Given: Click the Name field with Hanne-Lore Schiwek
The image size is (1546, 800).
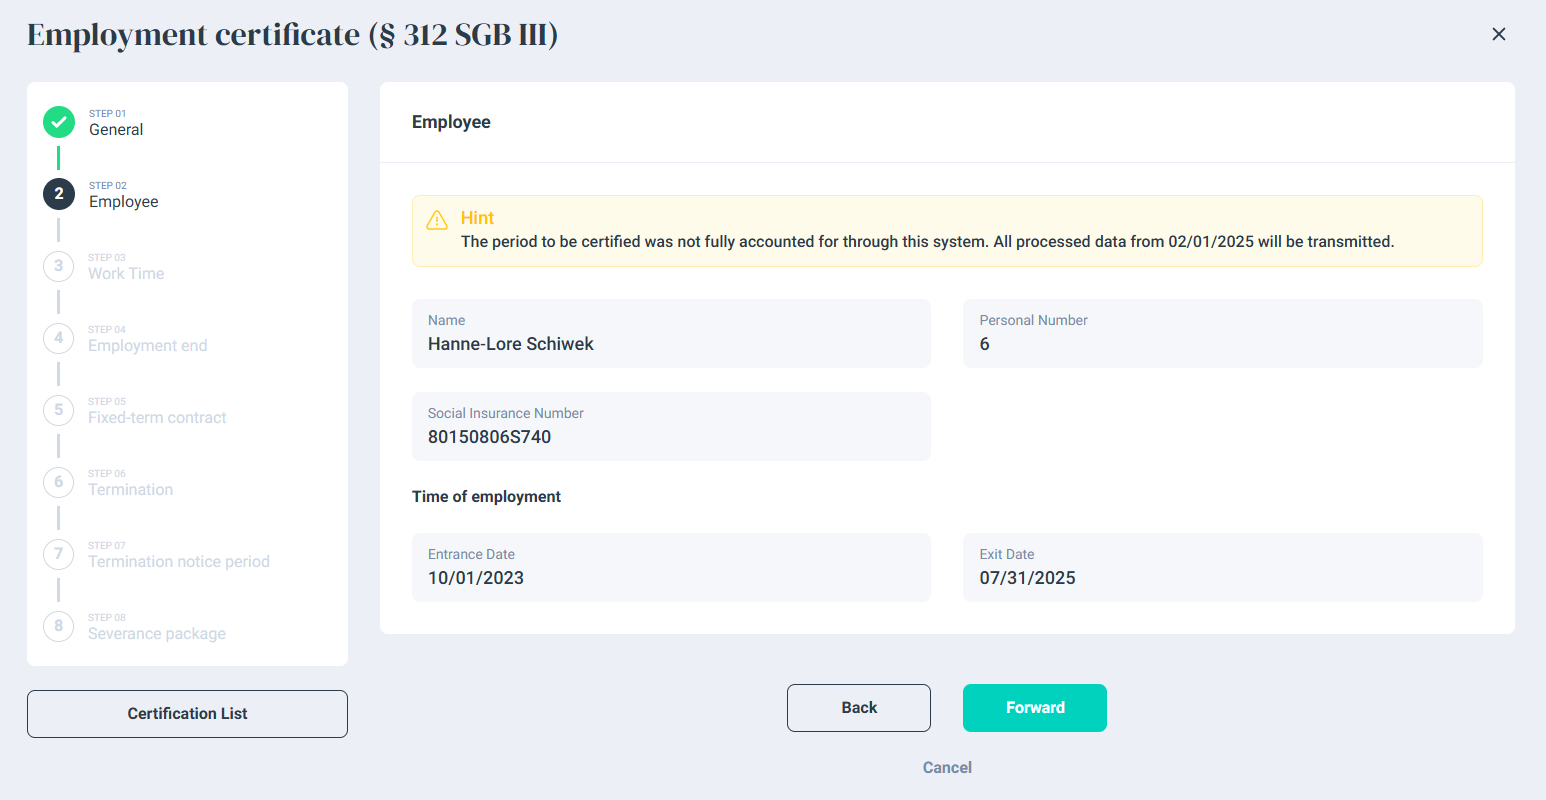Looking at the screenshot, I should point(671,334).
